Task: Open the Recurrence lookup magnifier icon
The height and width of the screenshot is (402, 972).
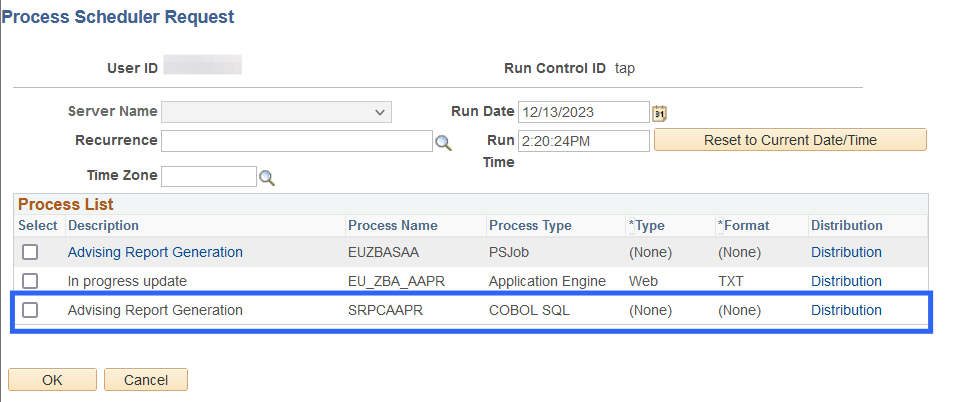Action: pyautogui.click(x=443, y=142)
